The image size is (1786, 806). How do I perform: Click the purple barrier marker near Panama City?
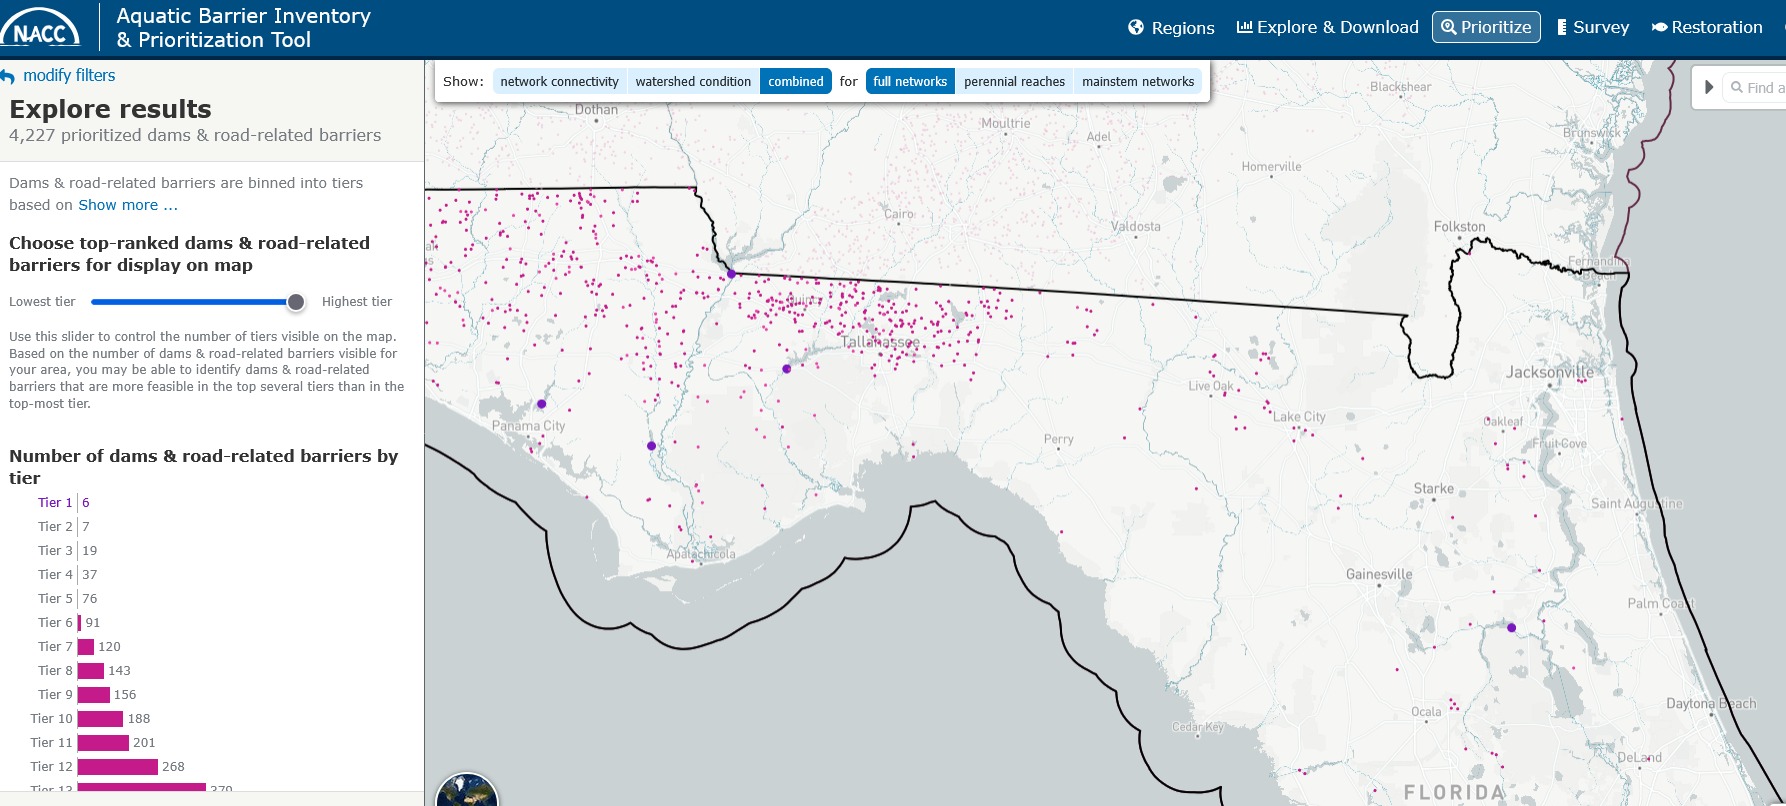click(542, 404)
